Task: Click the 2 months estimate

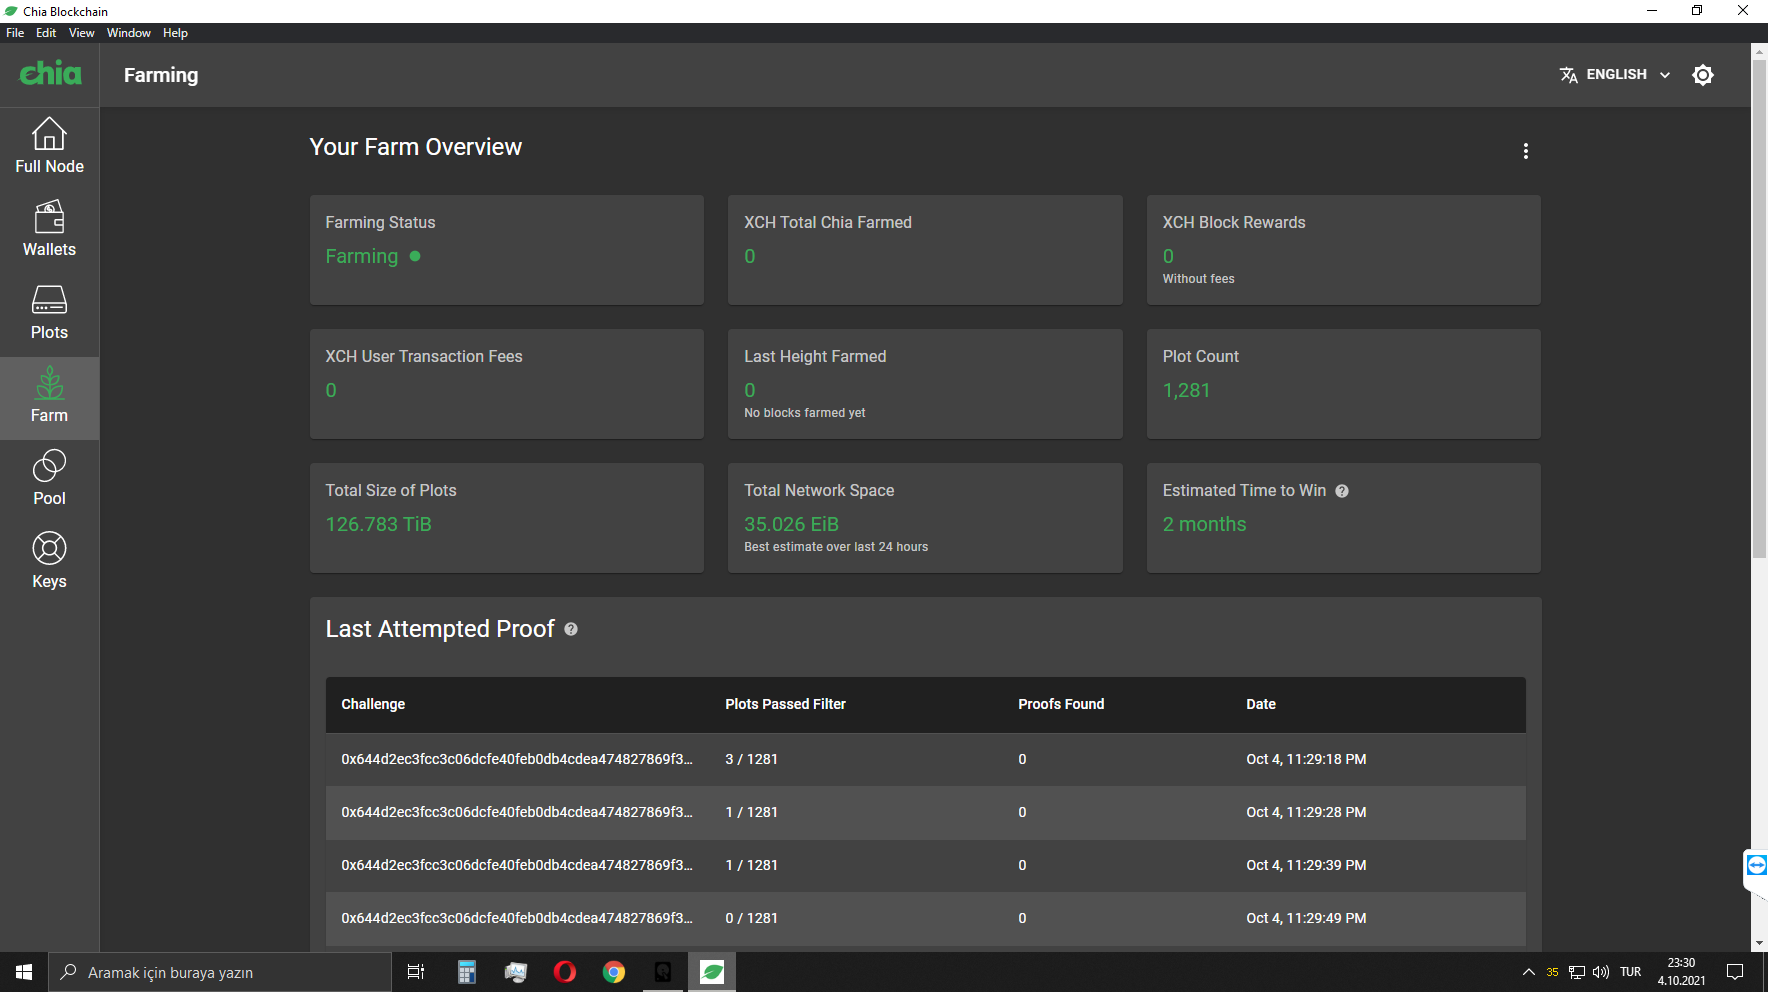Action: (1204, 524)
